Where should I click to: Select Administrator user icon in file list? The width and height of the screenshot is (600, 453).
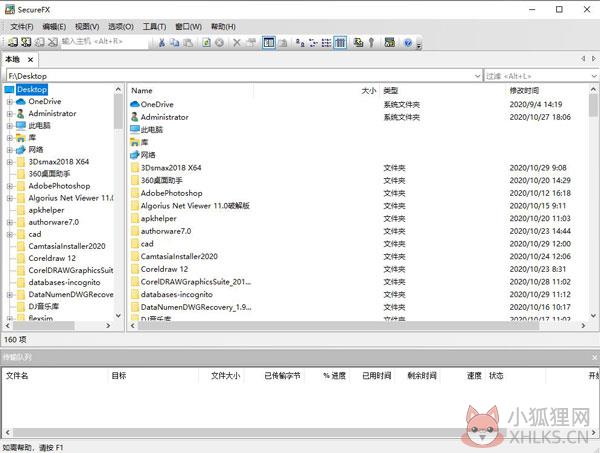[134, 117]
